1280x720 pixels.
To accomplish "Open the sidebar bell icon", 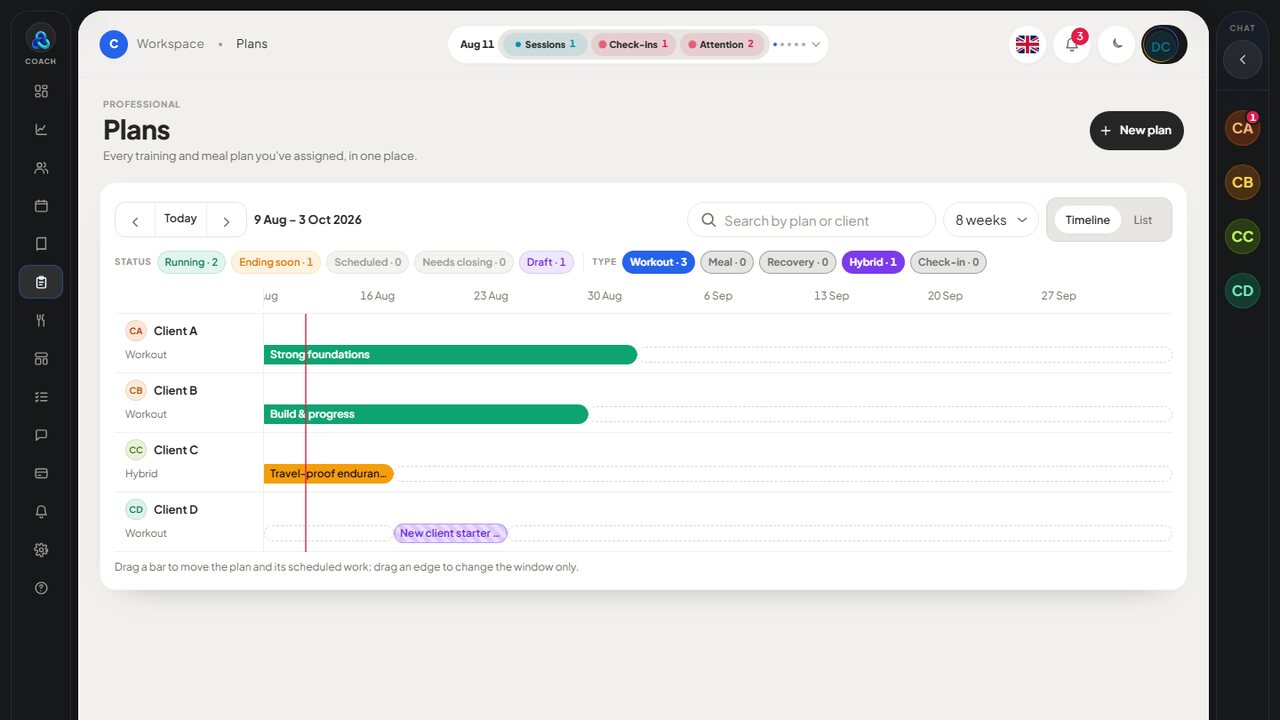I will pyautogui.click(x=41, y=511).
